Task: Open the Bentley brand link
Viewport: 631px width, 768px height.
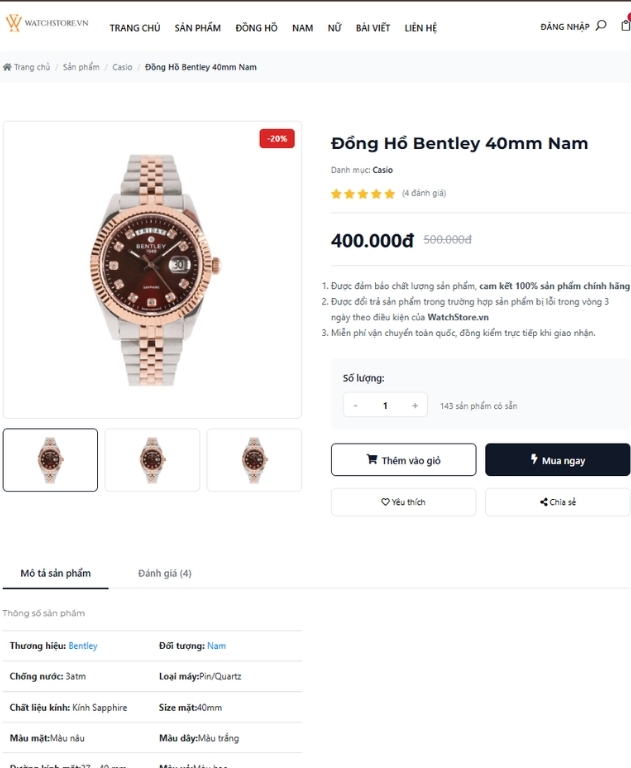Action: click(x=83, y=646)
